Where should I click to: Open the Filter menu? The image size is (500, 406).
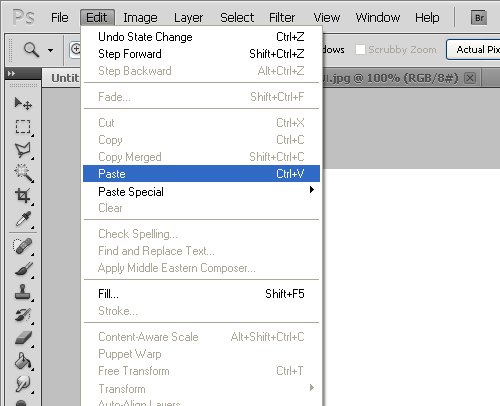tap(282, 17)
